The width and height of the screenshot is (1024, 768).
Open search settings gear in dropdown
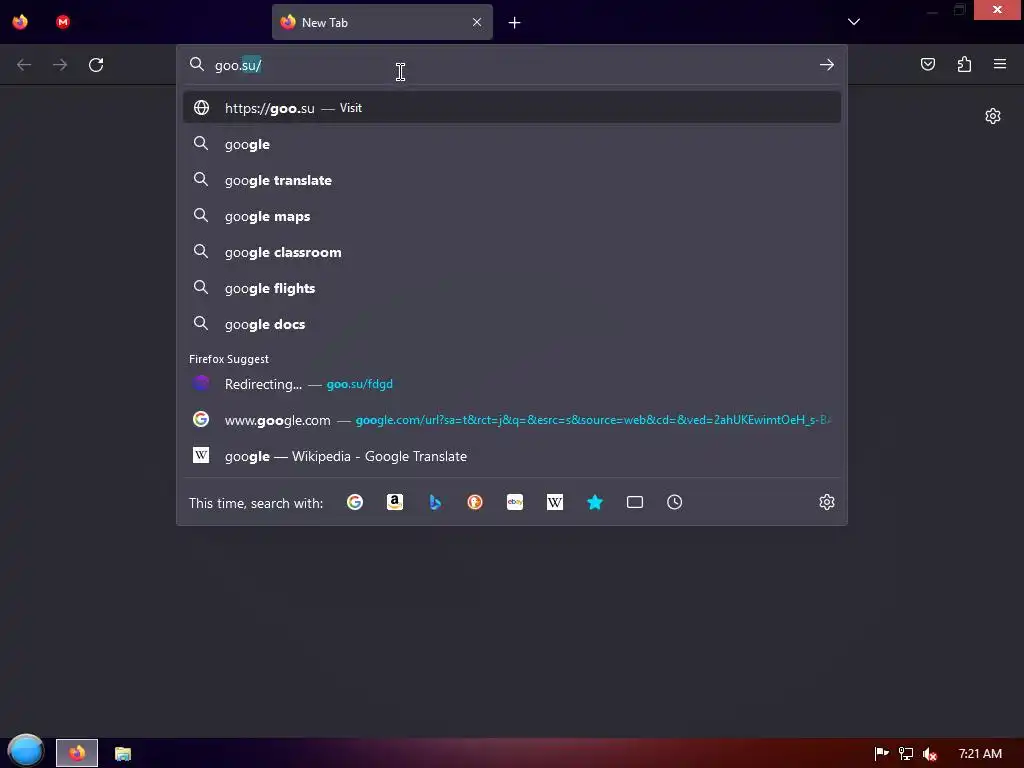827,502
